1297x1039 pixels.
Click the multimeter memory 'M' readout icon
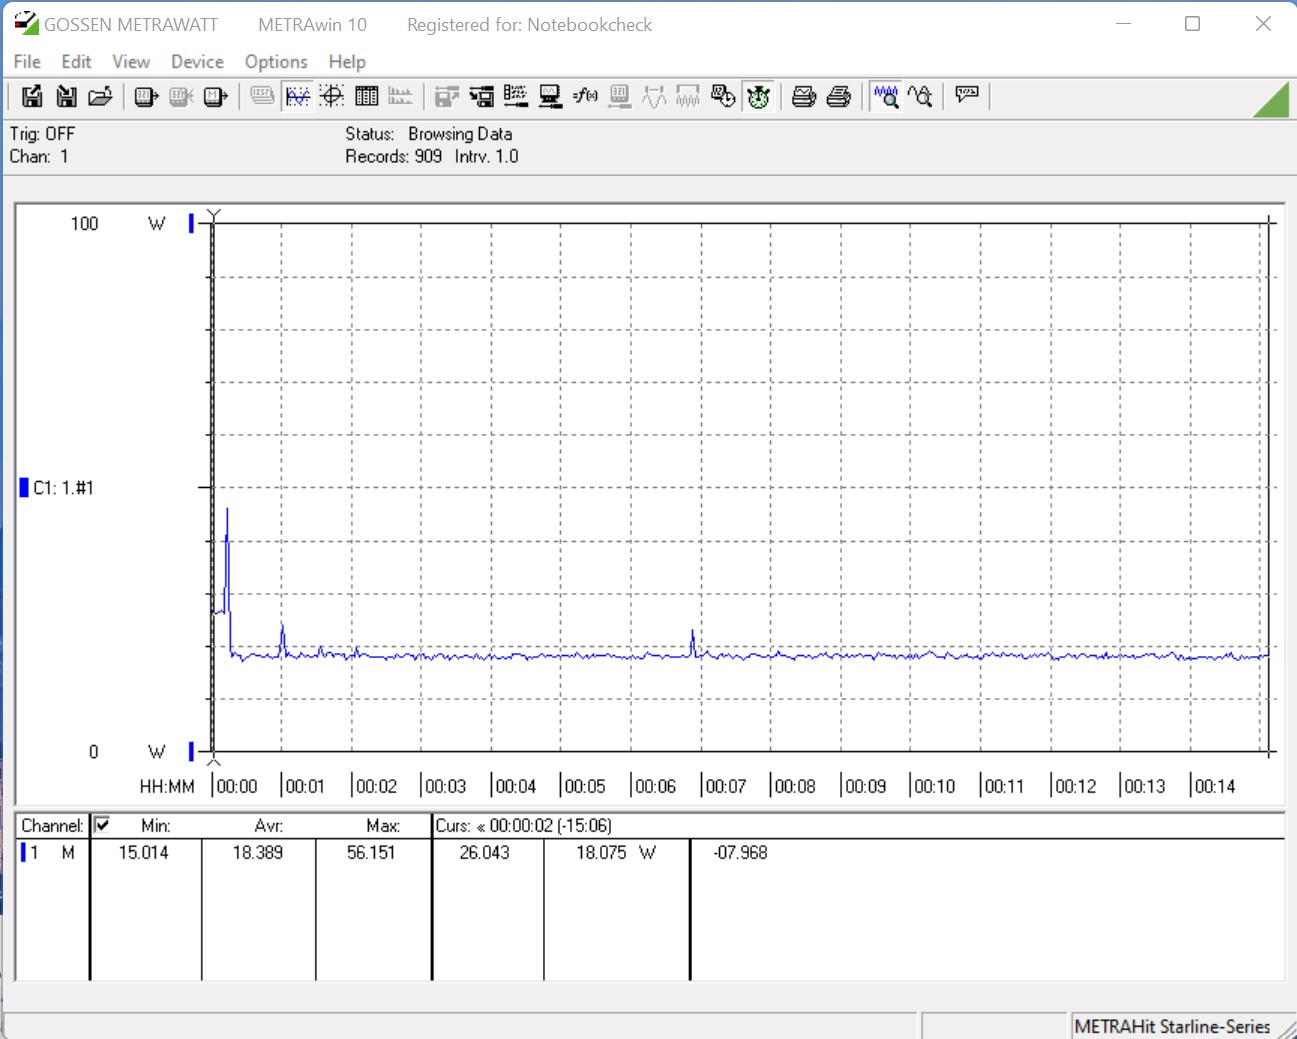click(215, 96)
